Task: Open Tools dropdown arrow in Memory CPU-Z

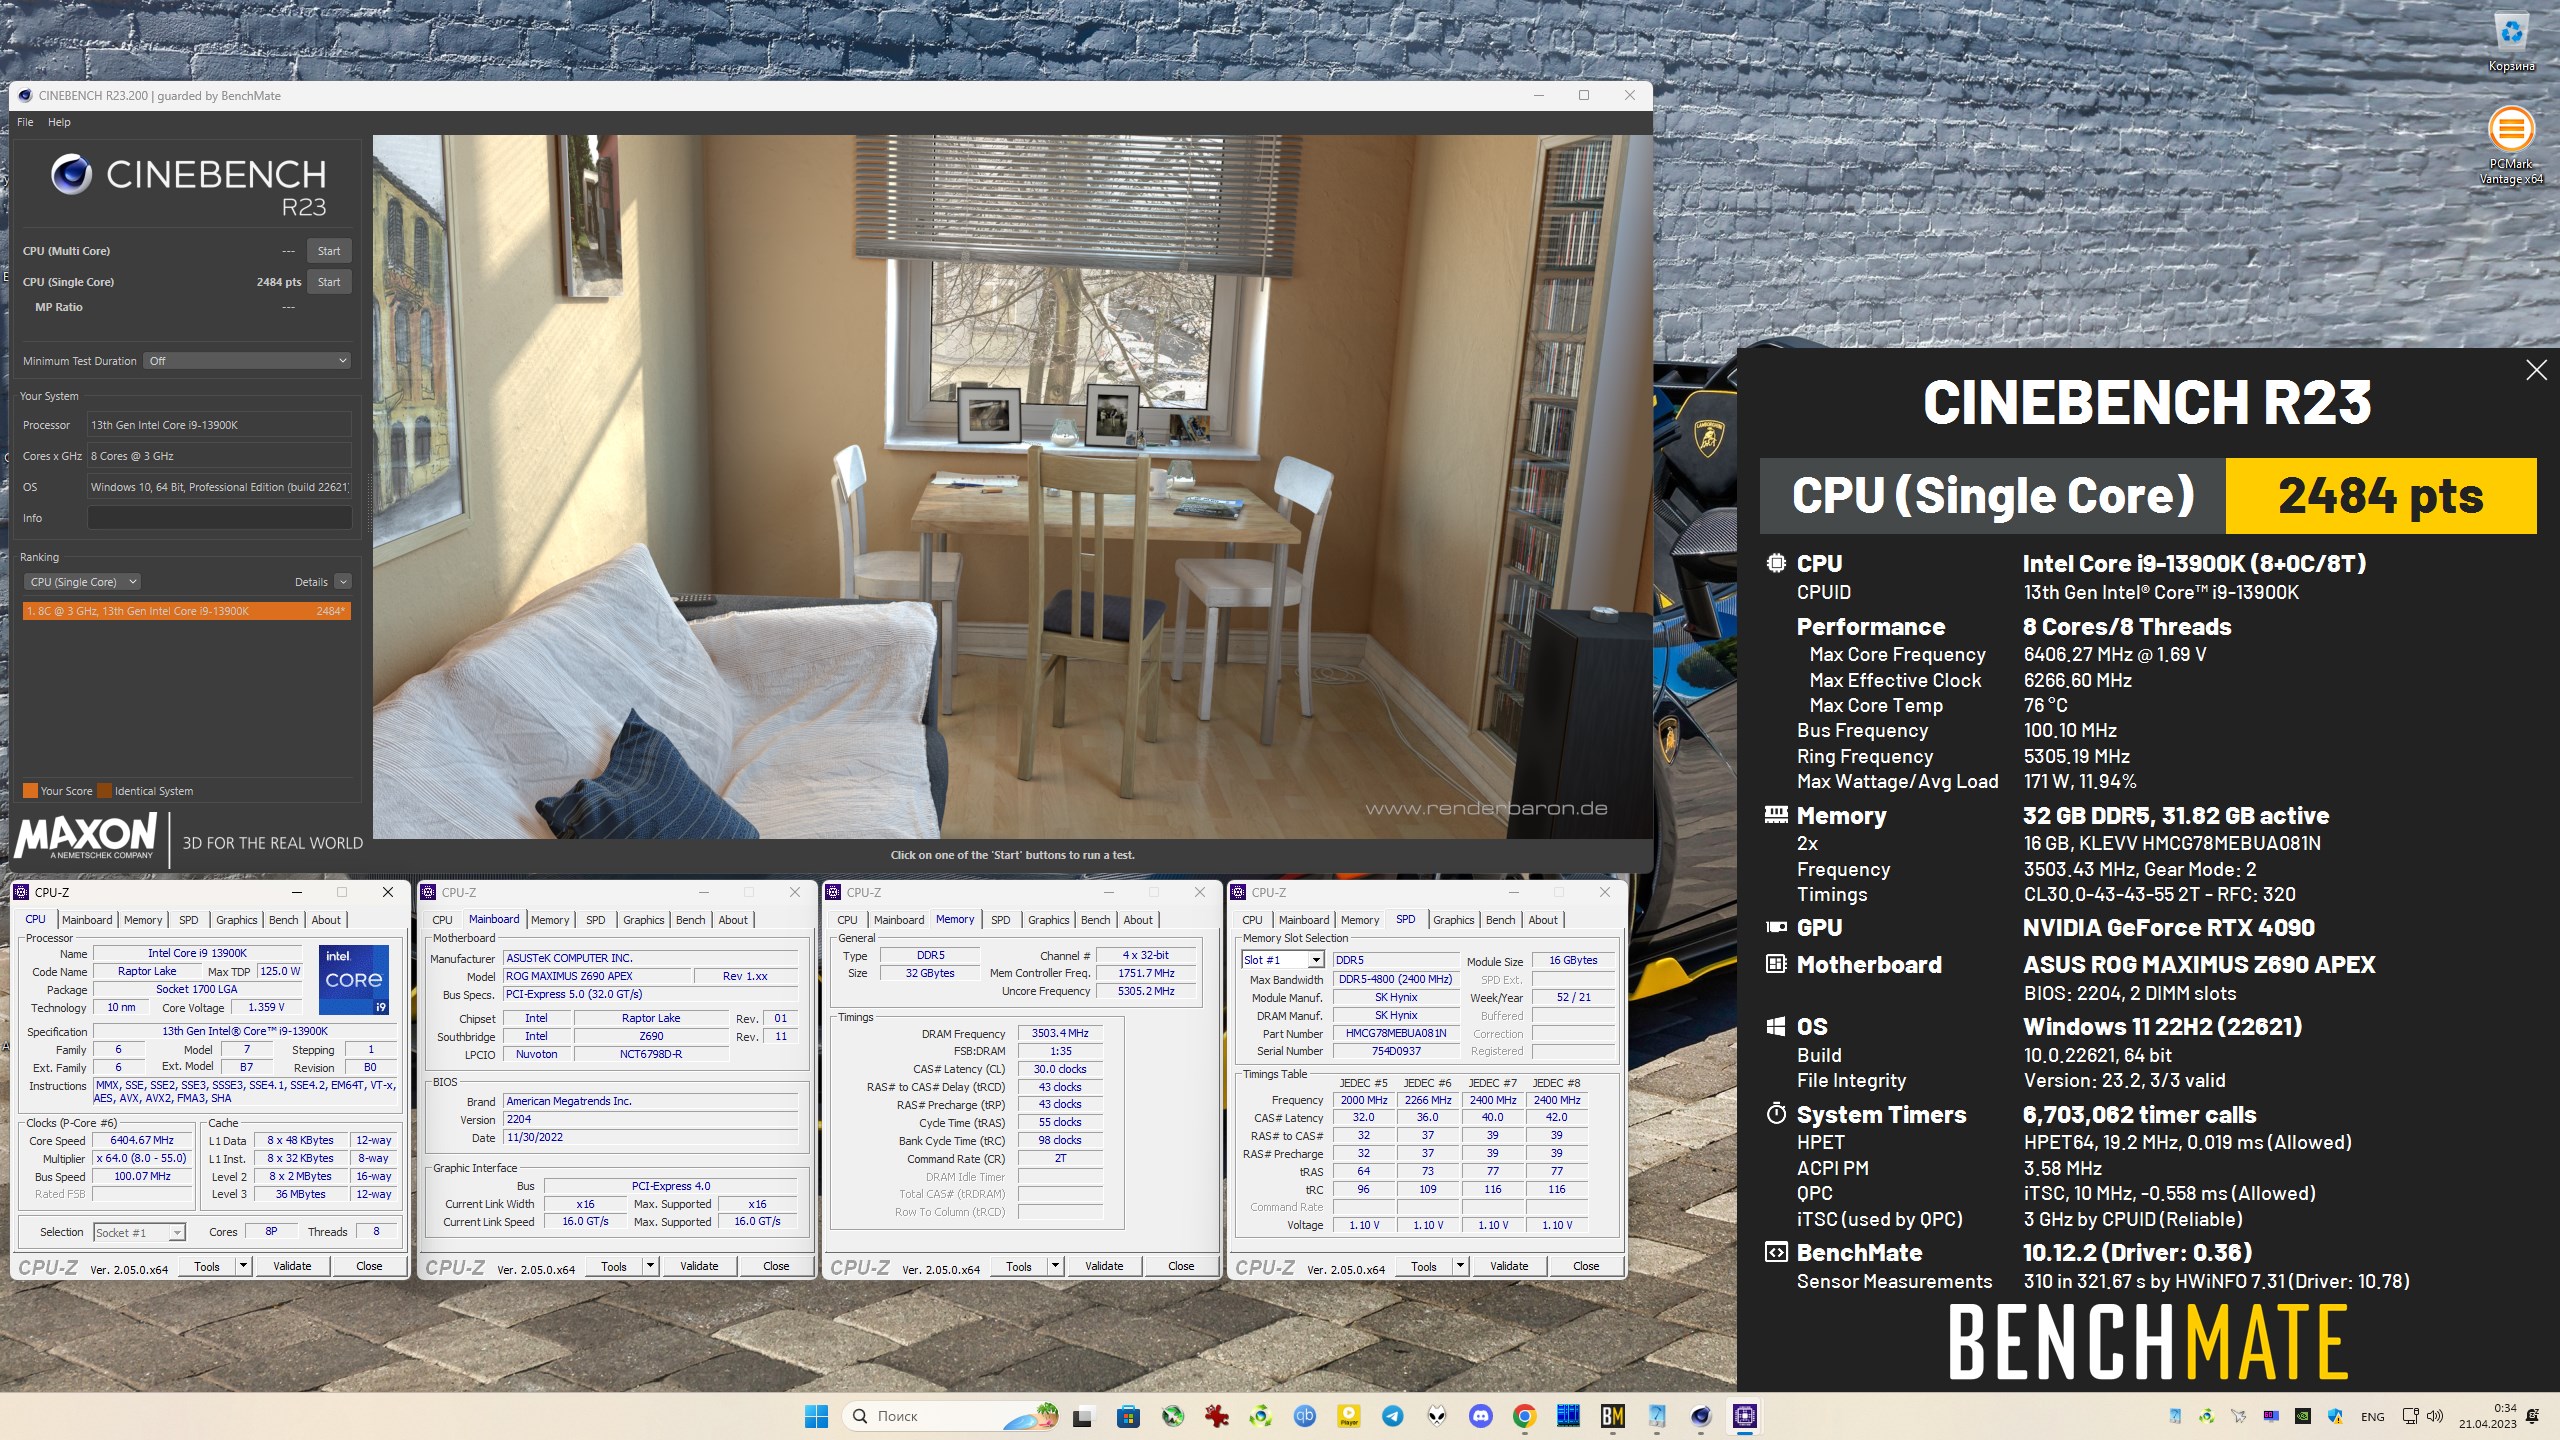Action: pyautogui.click(x=1054, y=1266)
